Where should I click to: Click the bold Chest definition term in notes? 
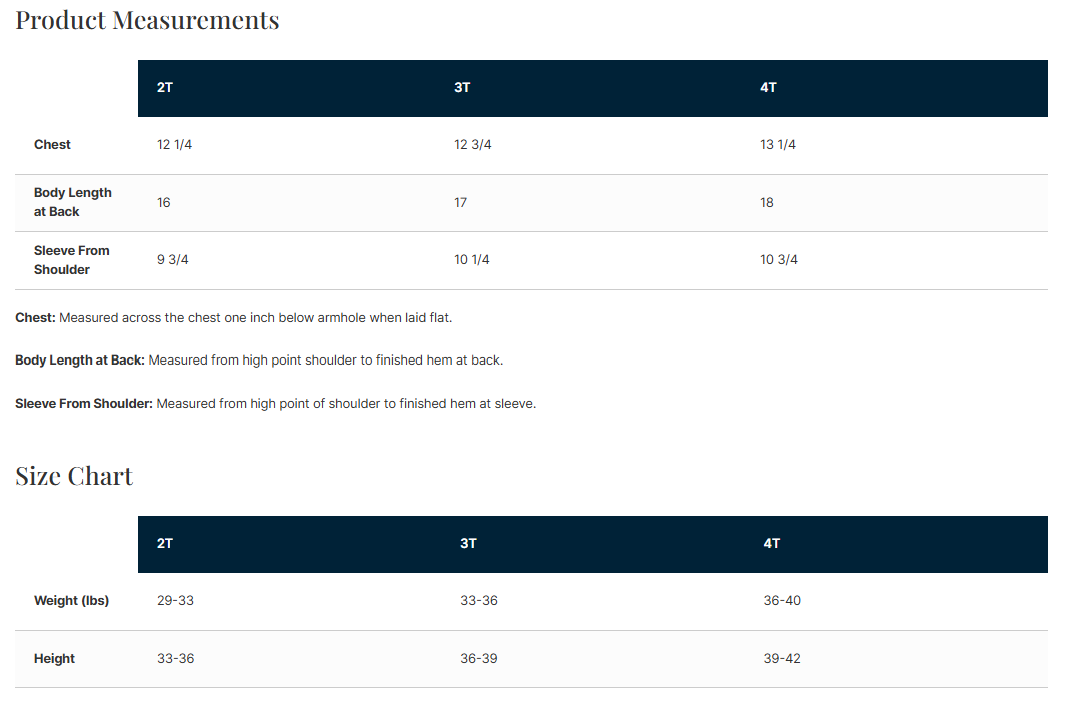click(x=35, y=318)
